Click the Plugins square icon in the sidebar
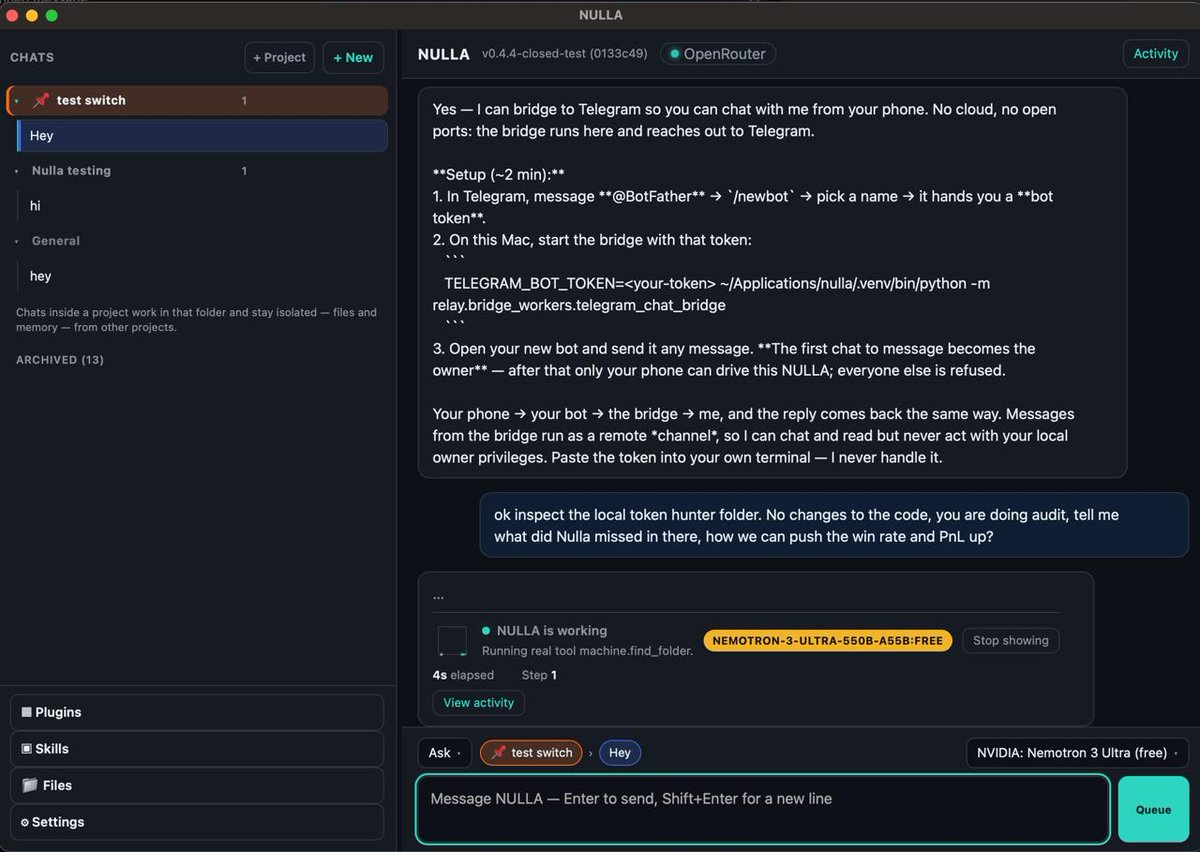Screen dimensions: 1200x852 (x=26, y=712)
